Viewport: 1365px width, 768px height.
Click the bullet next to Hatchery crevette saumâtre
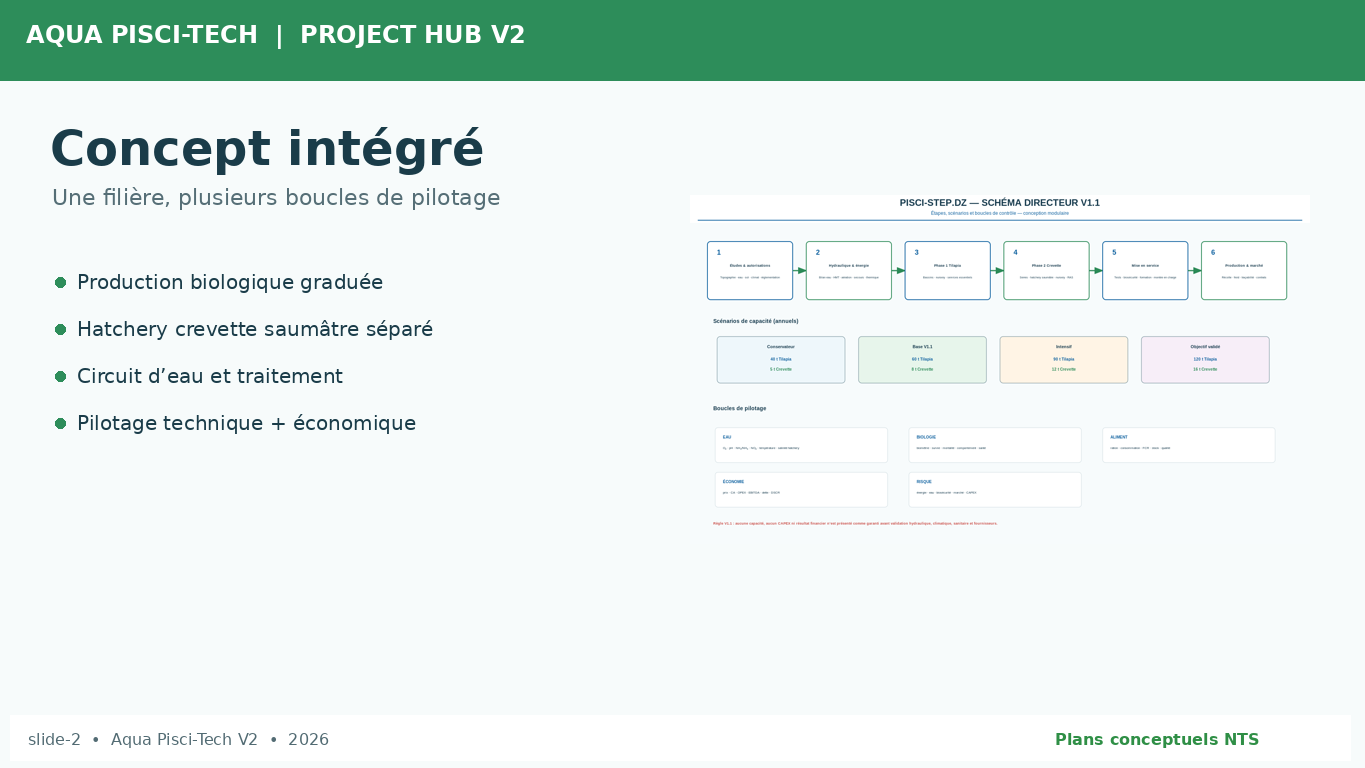pos(60,330)
